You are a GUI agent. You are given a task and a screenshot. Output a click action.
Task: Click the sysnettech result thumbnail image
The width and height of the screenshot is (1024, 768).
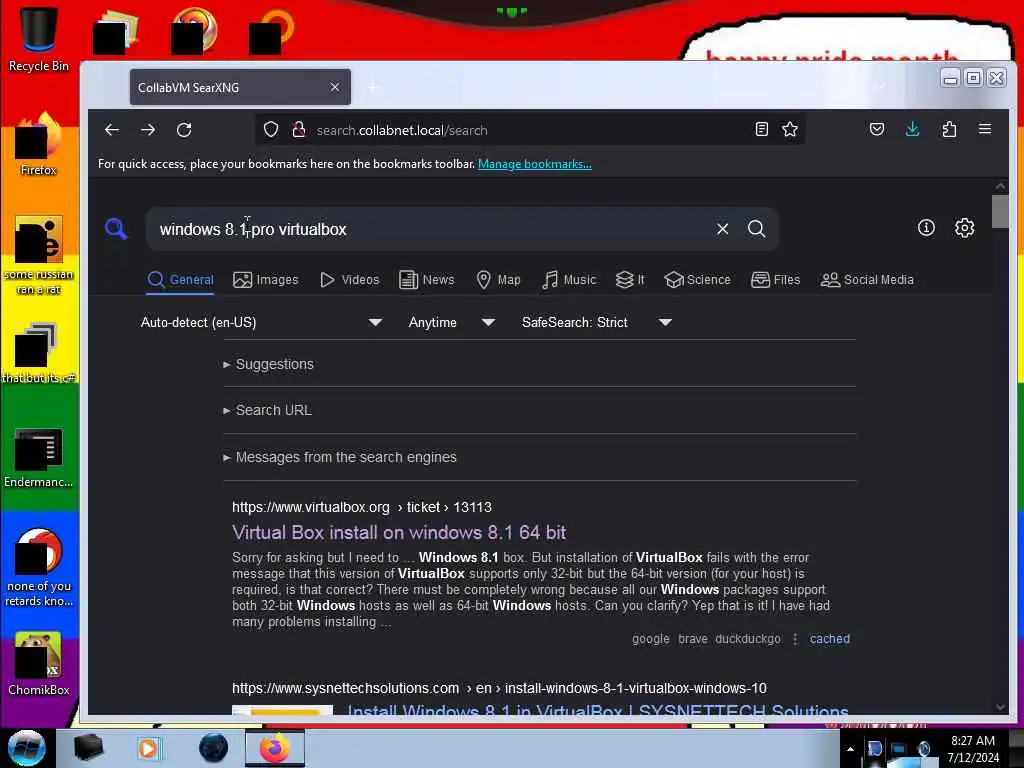coord(282,710)
